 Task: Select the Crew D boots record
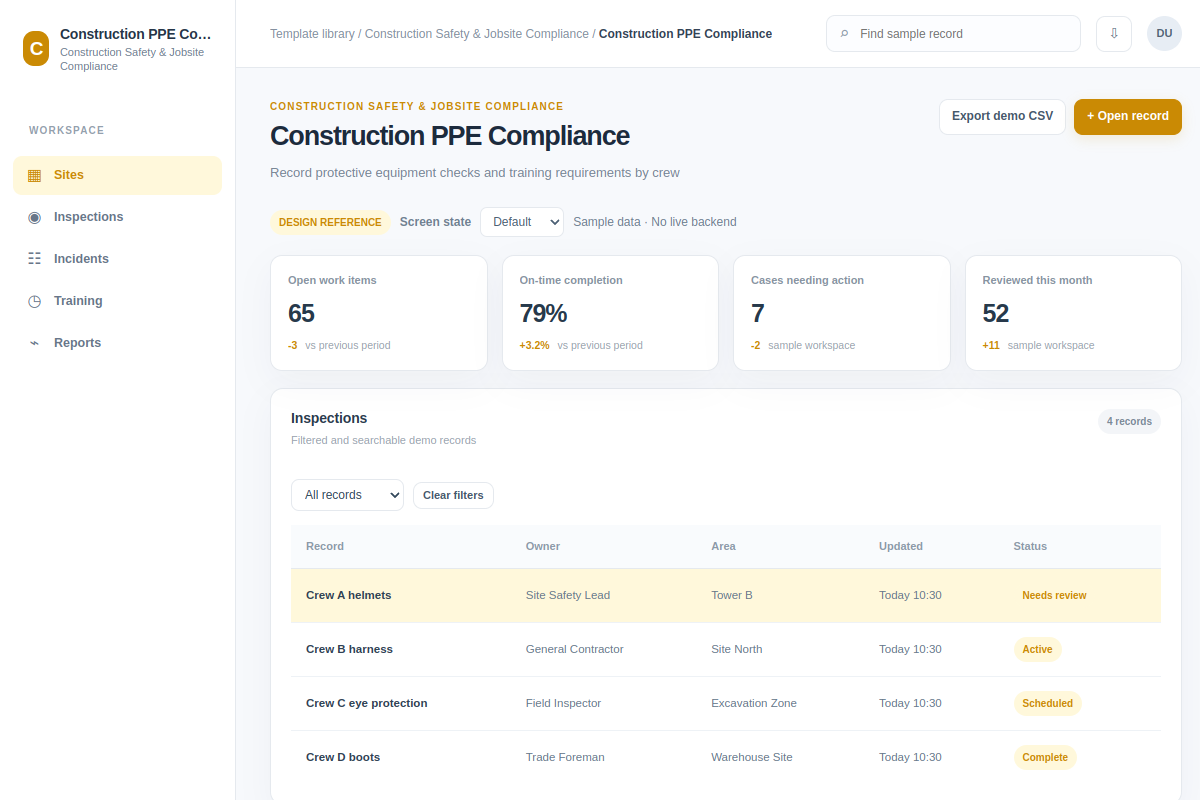(726, 757)
